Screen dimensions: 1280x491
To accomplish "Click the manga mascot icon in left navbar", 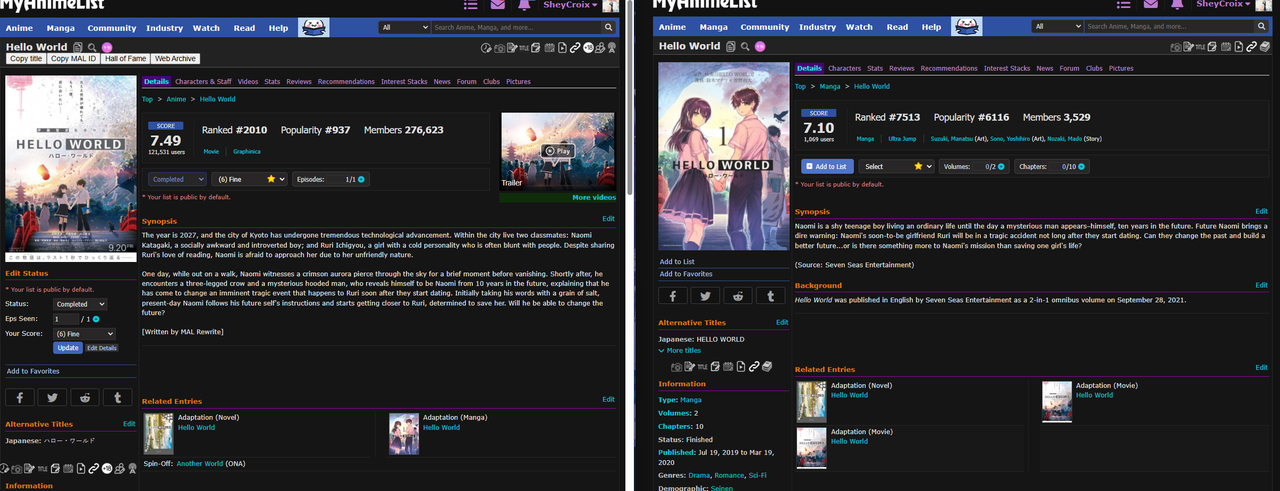I will click(x=315, y=27).
